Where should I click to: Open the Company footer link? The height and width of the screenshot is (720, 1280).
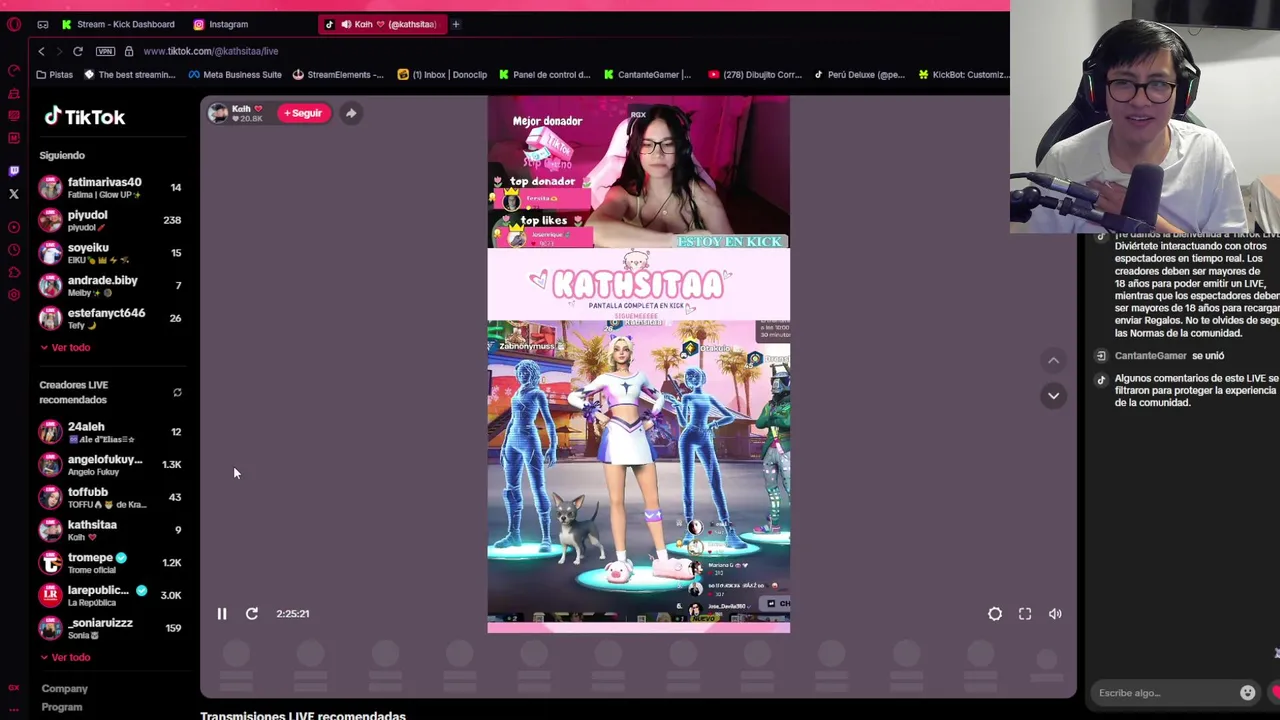(65, 688)
